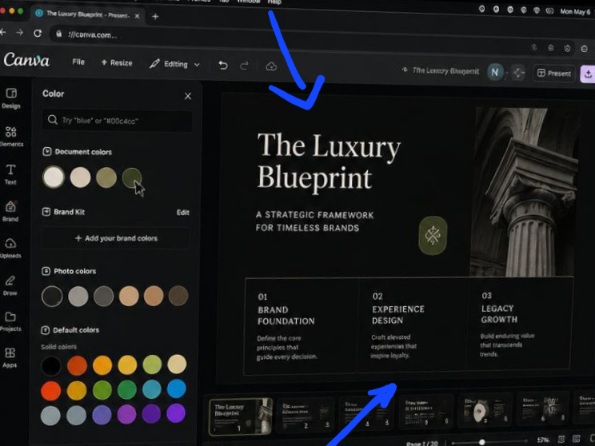This screenshot has width=595, height=446.
Task: Click the Document colors section icon
Action: click(x=47, y=151)
